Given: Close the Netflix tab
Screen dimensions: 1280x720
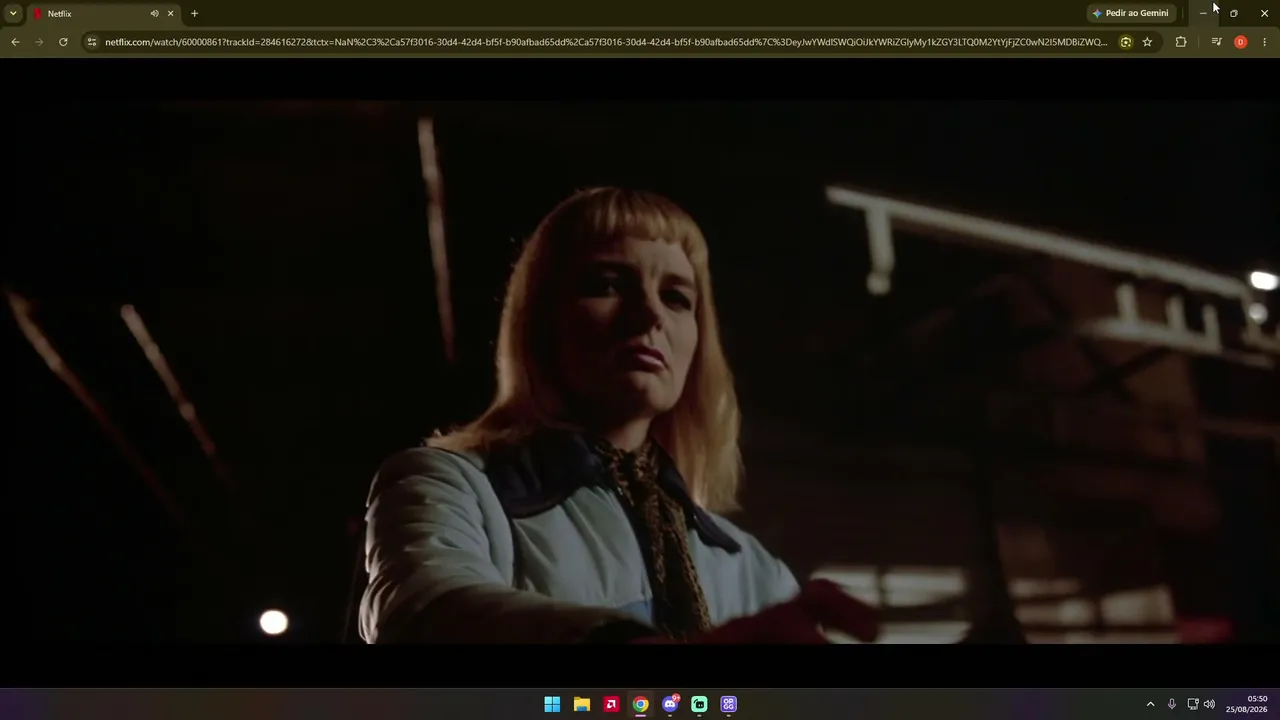Looking at the screenshot, I should (170, 13).
